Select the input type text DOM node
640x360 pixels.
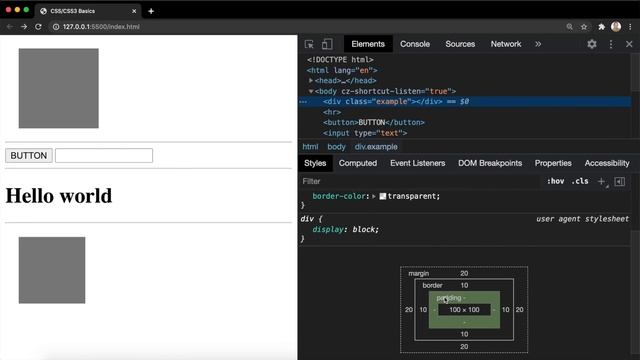pyautogui.click(x=365, y=133)
